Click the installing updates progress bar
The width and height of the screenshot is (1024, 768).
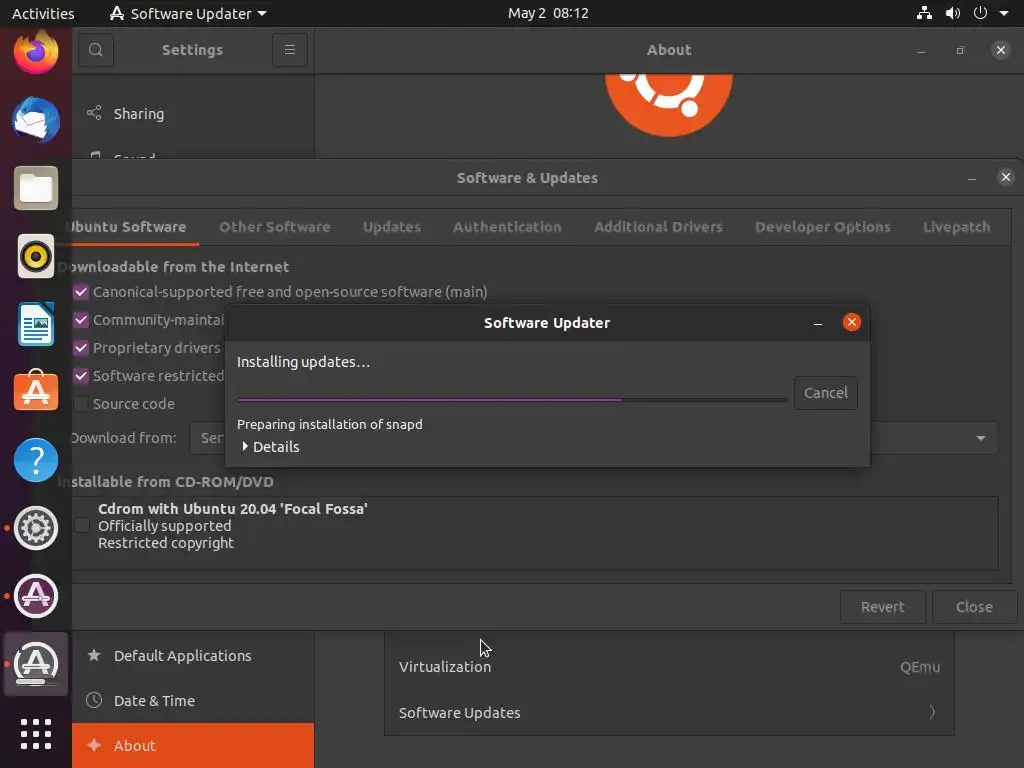click(512, 398)
